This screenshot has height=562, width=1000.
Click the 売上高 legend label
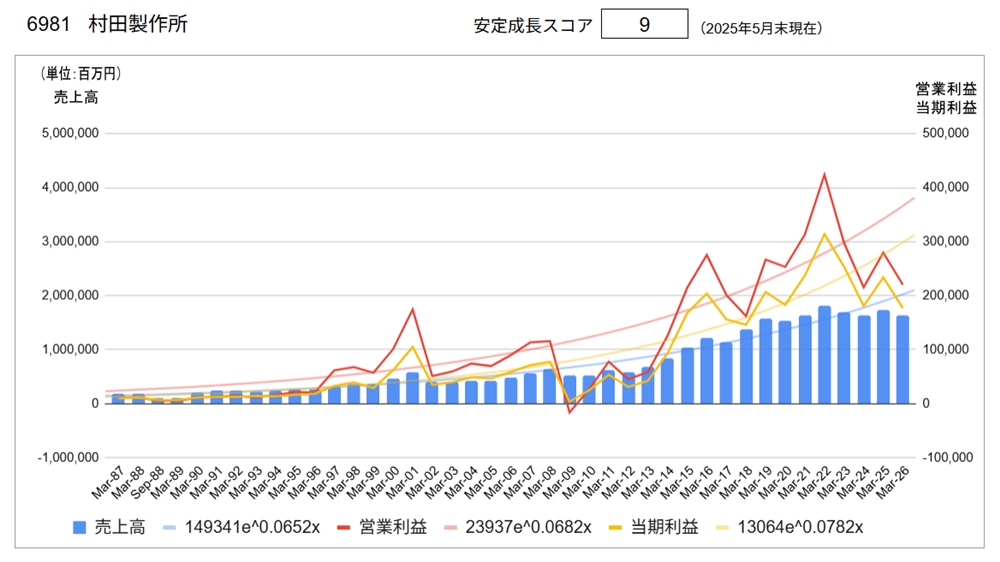click(120, 528)
